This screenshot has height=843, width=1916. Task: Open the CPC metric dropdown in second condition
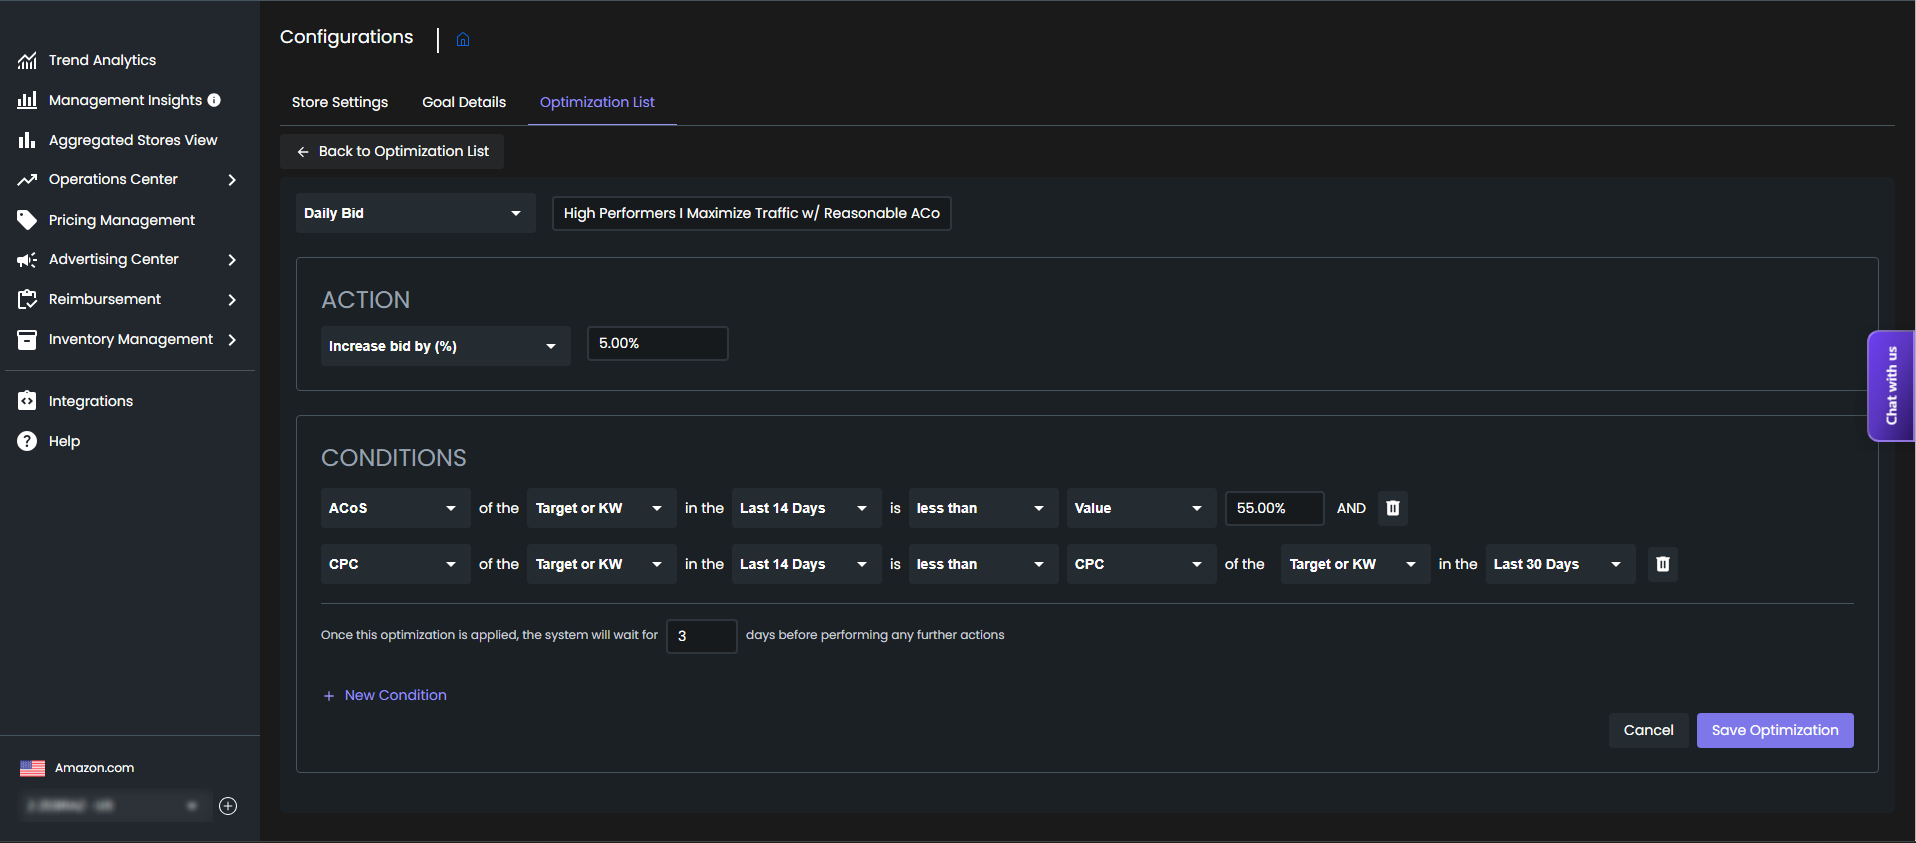[x=395, y=564]
